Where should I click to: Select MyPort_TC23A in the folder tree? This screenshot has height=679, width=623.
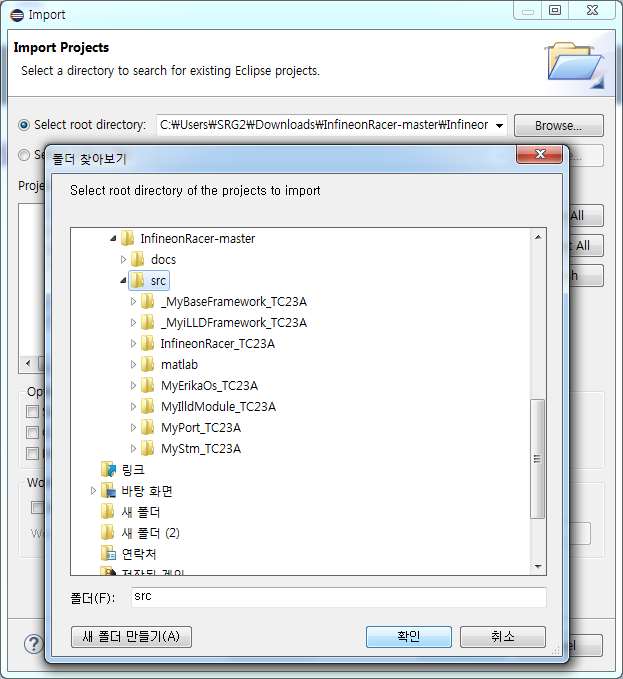tap(200, 427)
